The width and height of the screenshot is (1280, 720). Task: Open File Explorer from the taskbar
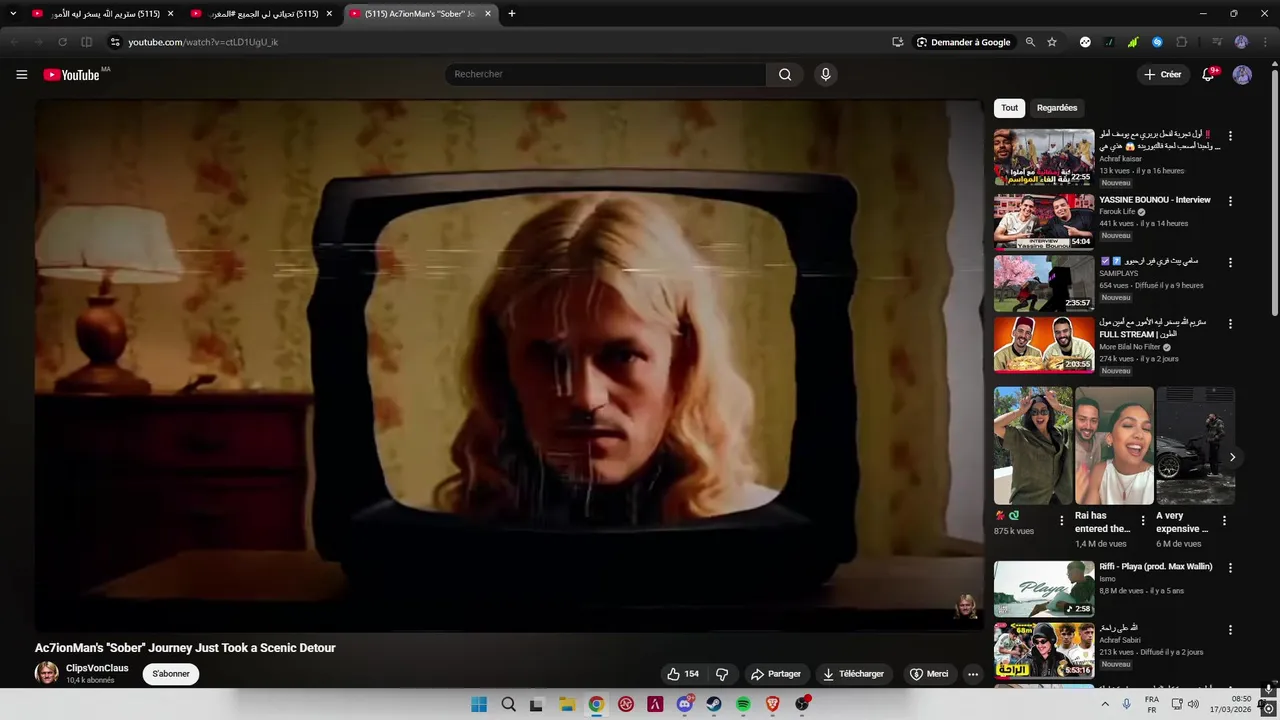pos(567,704)
